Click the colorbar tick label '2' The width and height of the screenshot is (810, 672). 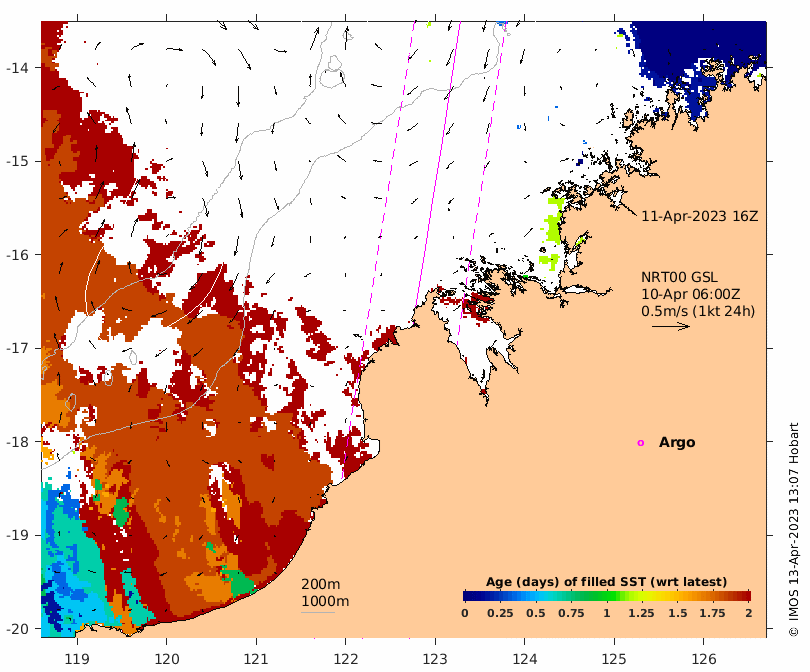tap(749, 613)
